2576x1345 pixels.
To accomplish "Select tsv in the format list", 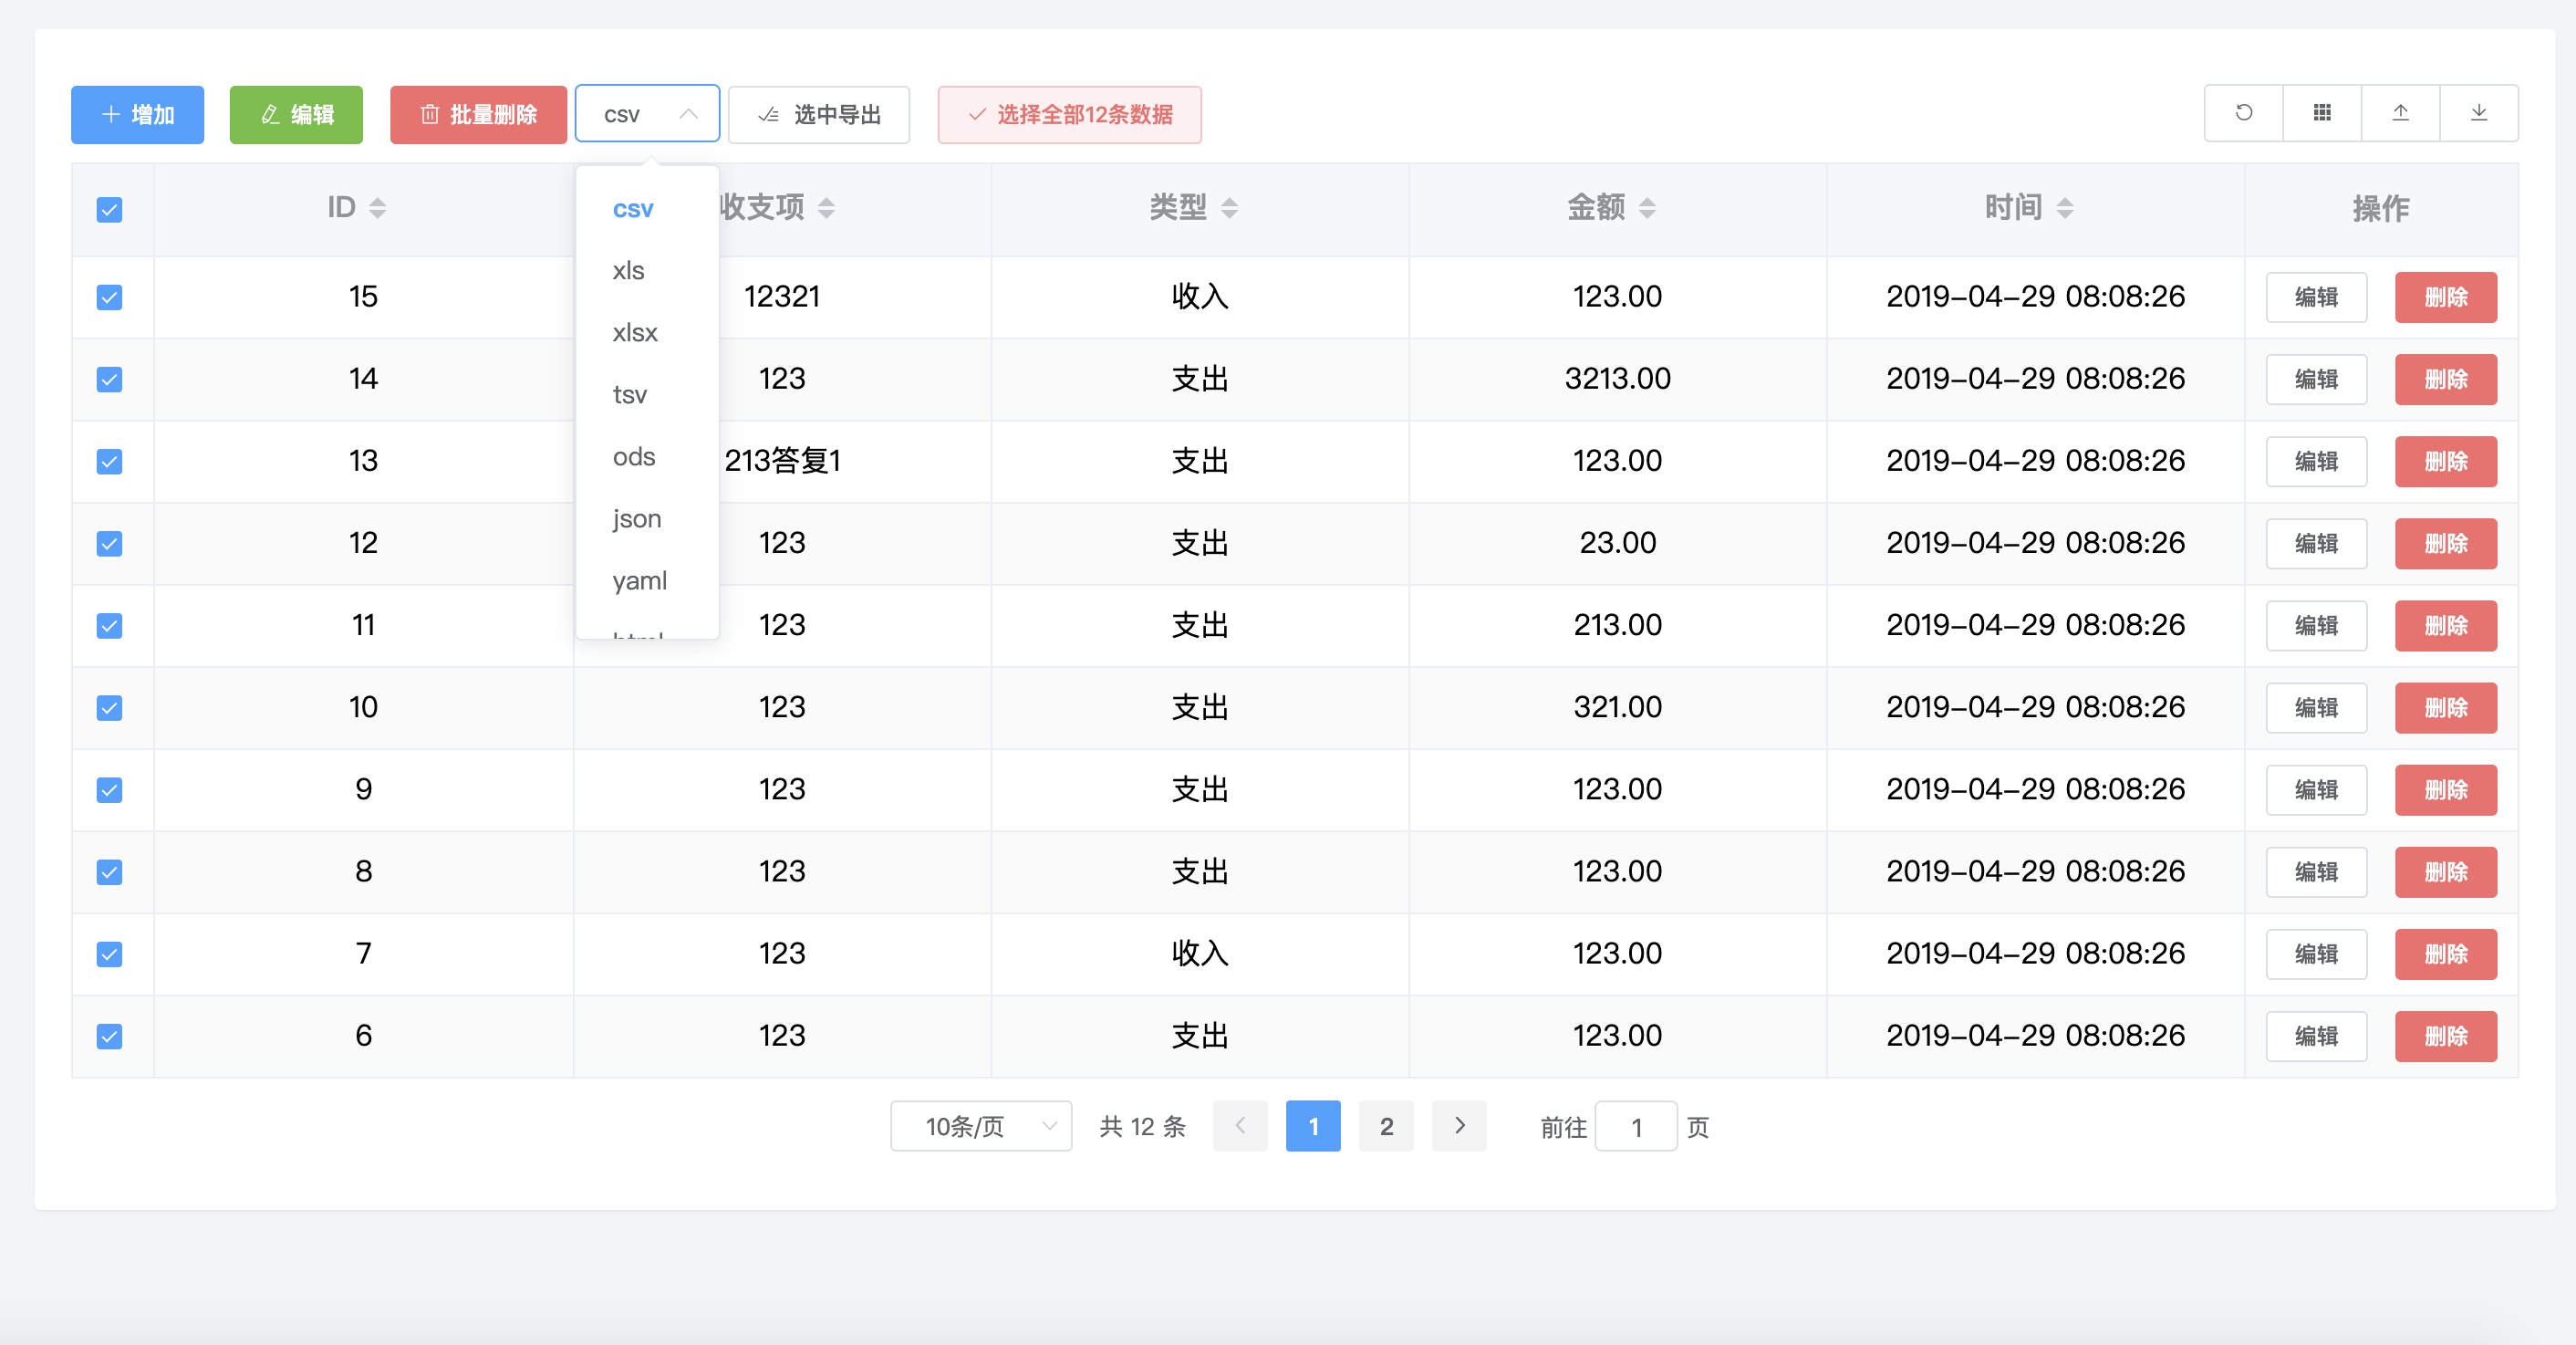I will (647, 395).
